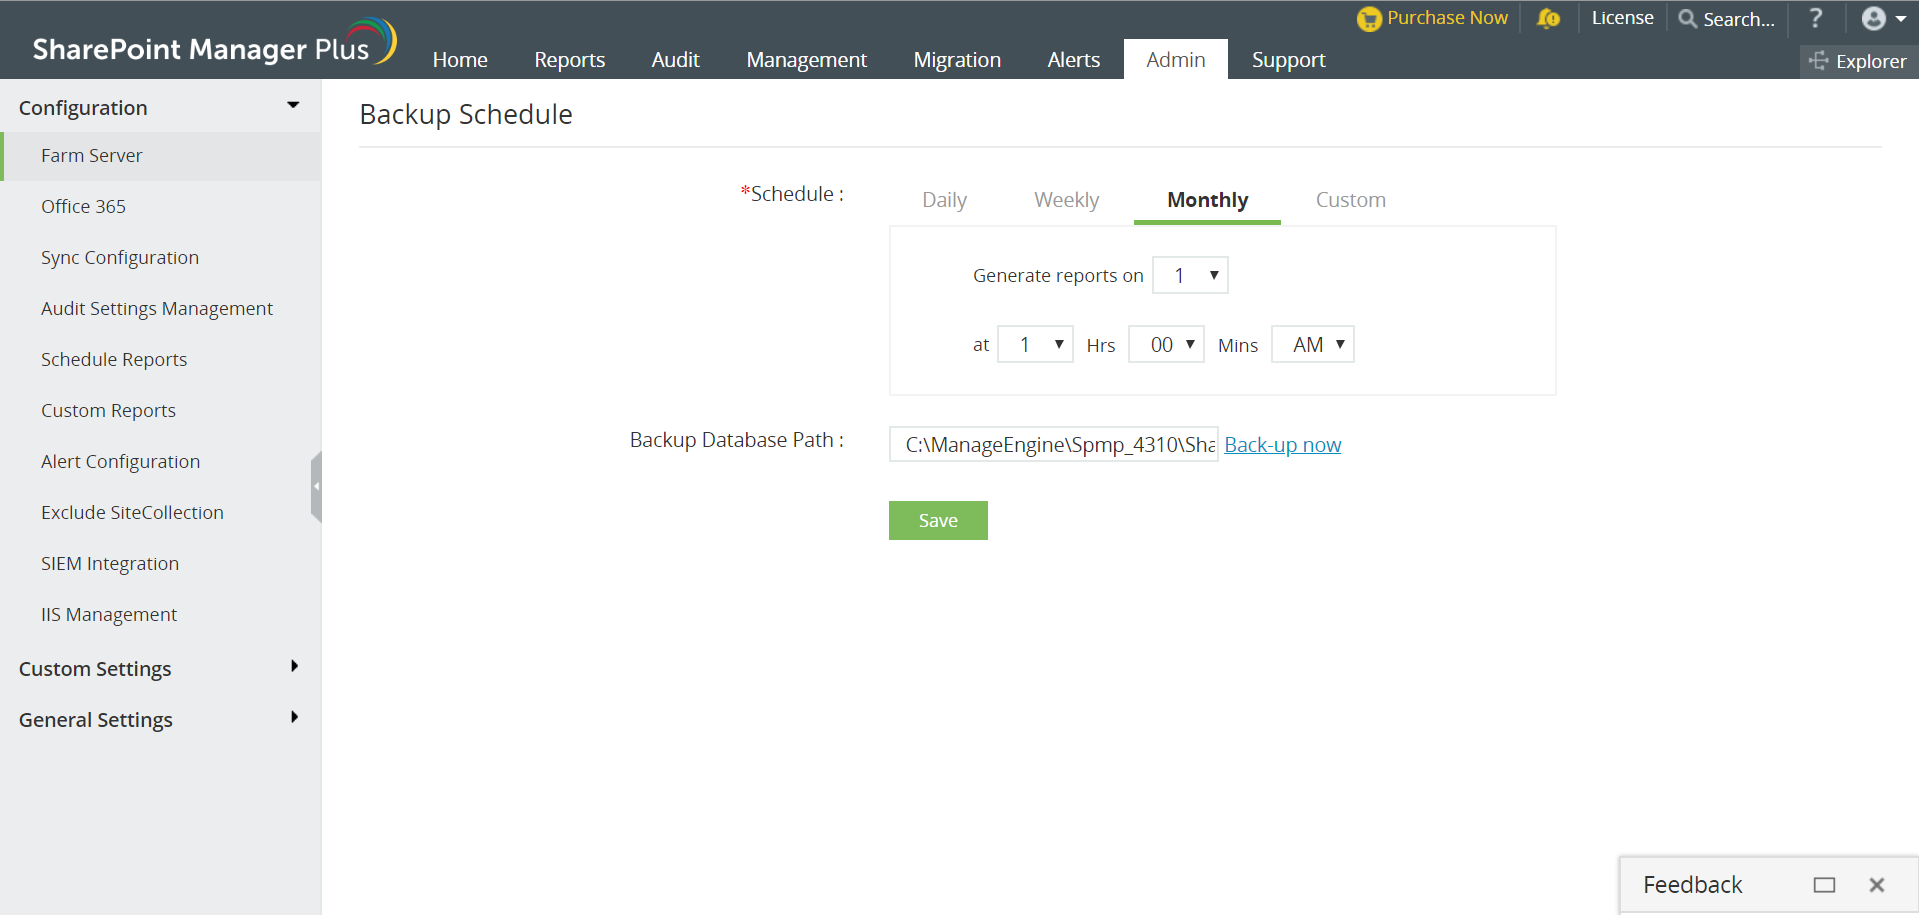The width and height of the screenshot is (1919, 915).
Task: Open the Management tab
Action: [807, 60]
